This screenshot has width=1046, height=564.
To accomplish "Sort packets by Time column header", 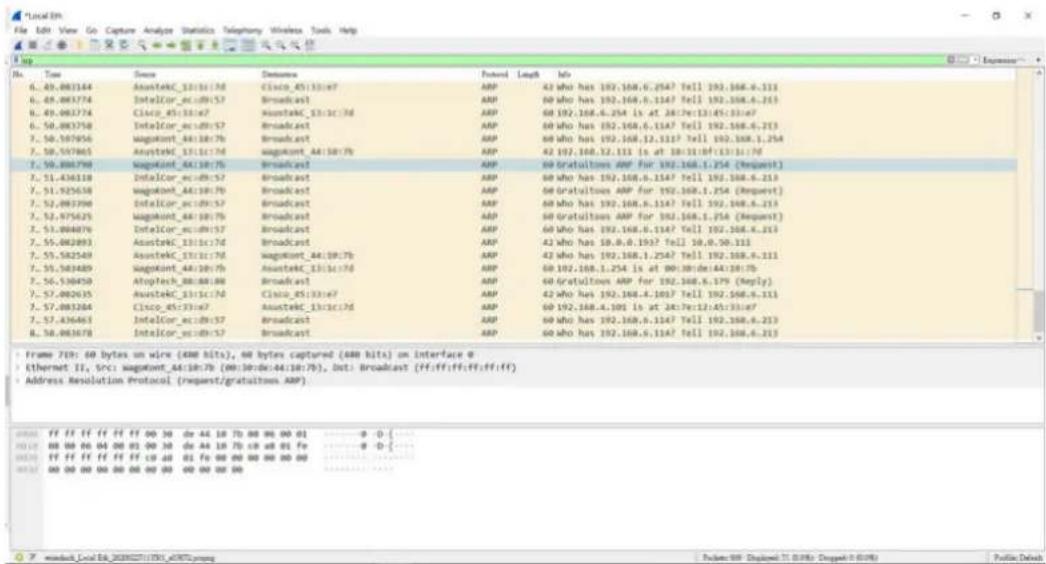I will (52, 74).
